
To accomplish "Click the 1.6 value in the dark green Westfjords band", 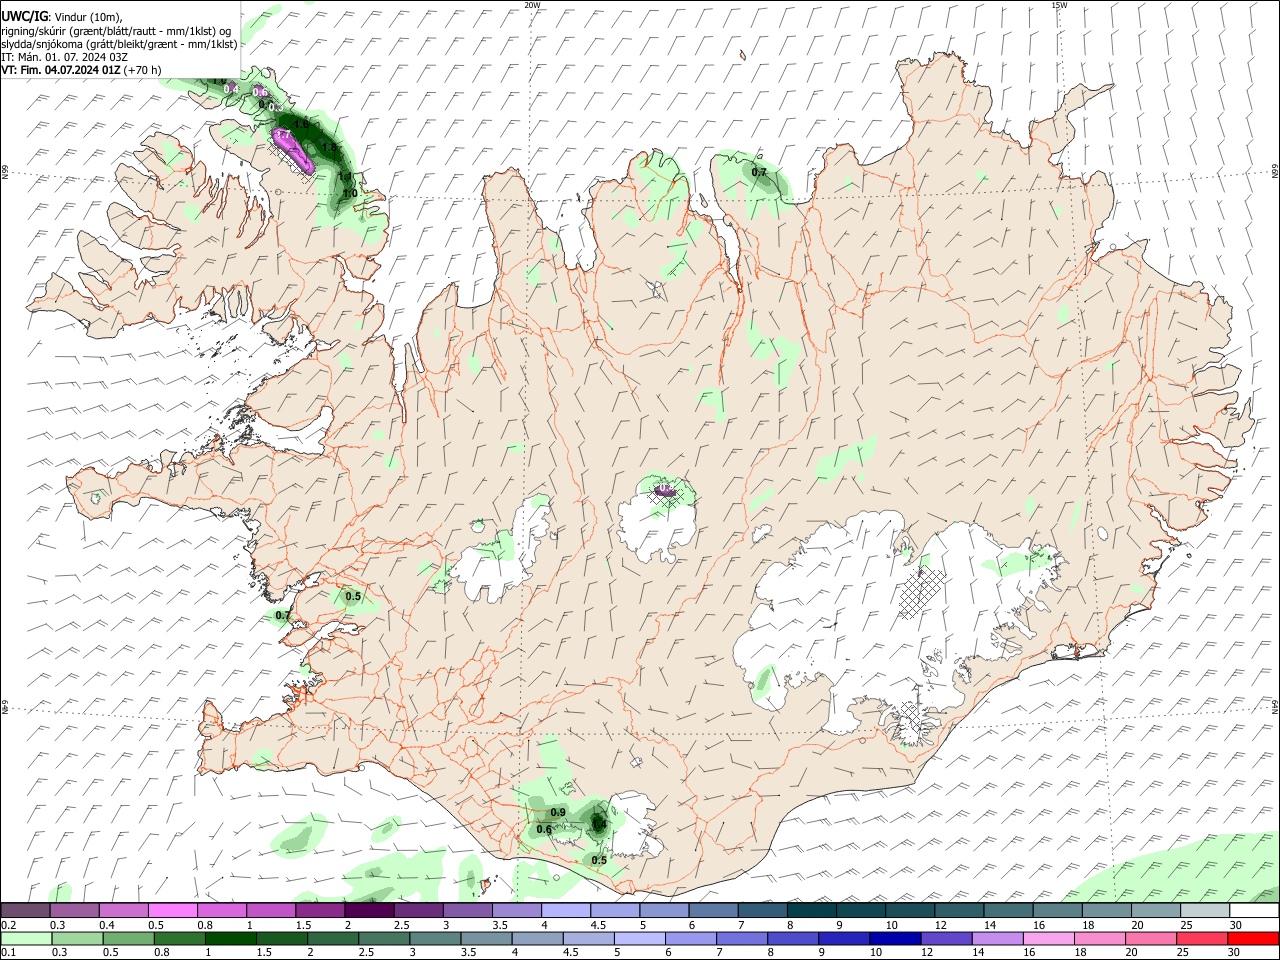I will tap(301, 124).
